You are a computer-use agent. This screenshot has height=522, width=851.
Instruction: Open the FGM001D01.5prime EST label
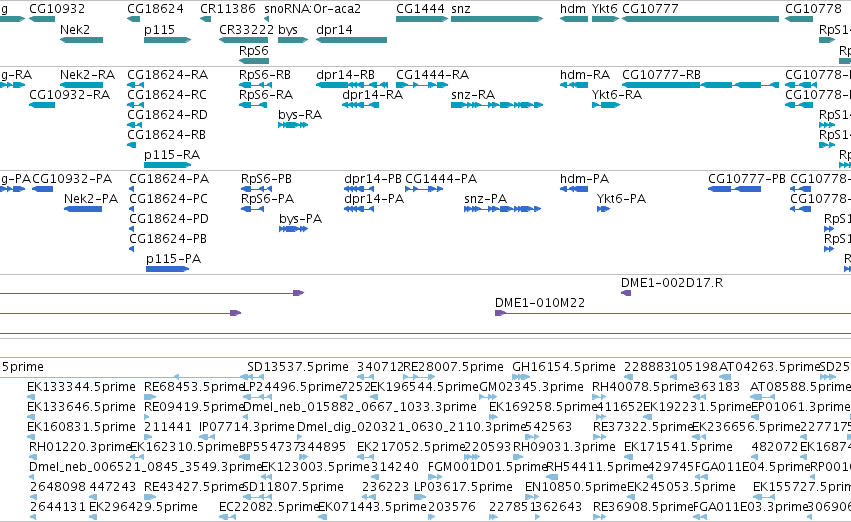coord(487,467)
